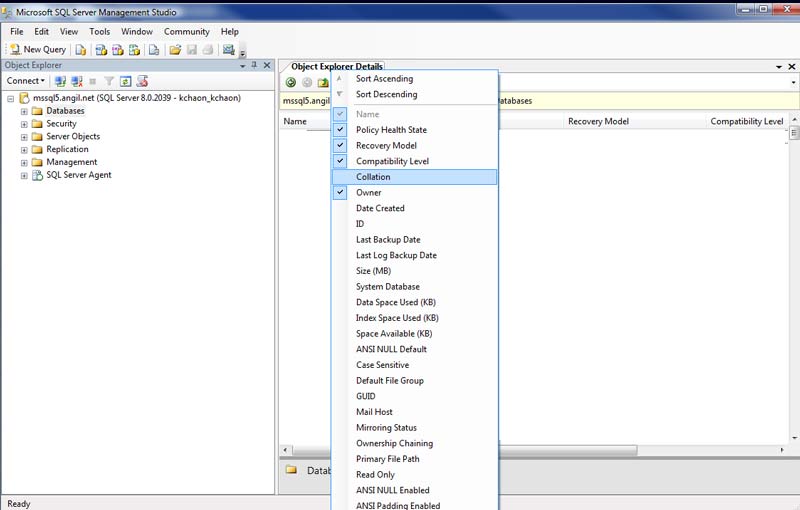Open the Object Explorer window position dropdown

(243, 66)
